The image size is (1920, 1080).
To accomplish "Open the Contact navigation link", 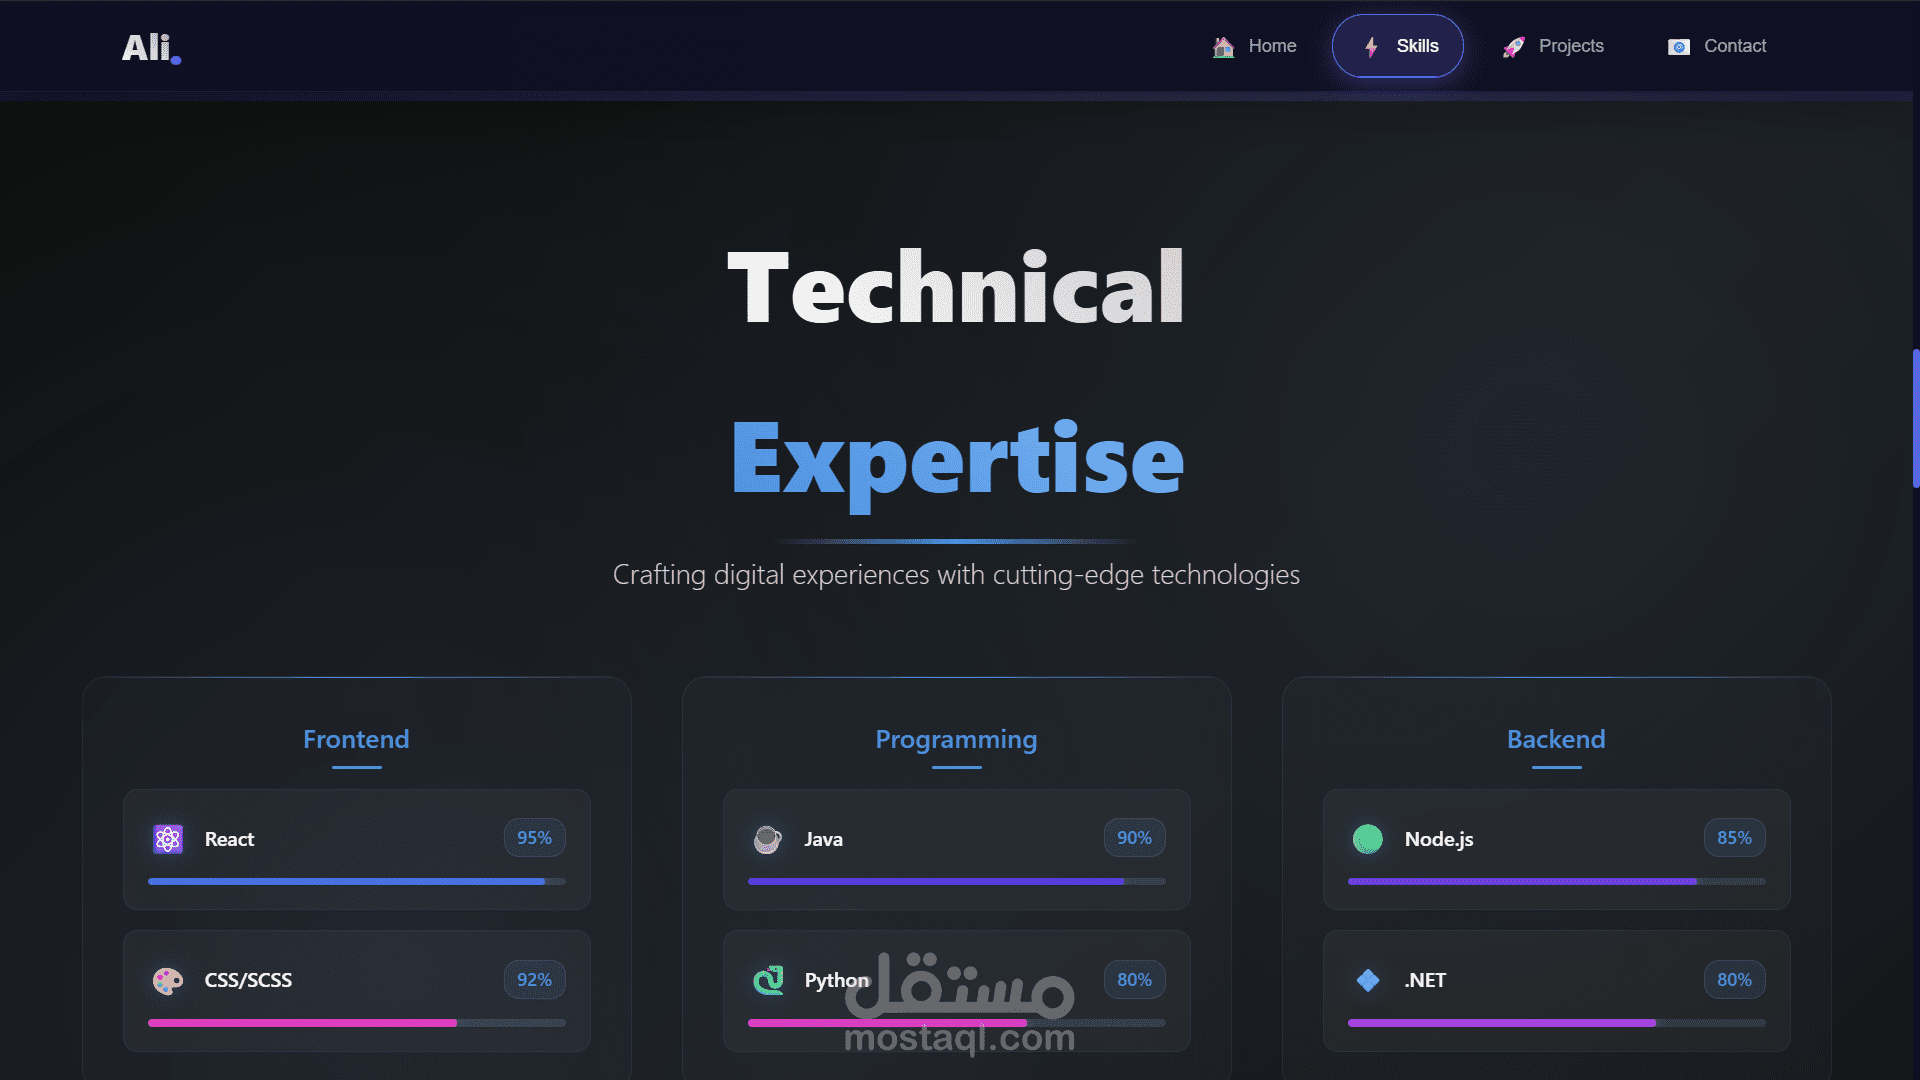I will coord(1734,46).
